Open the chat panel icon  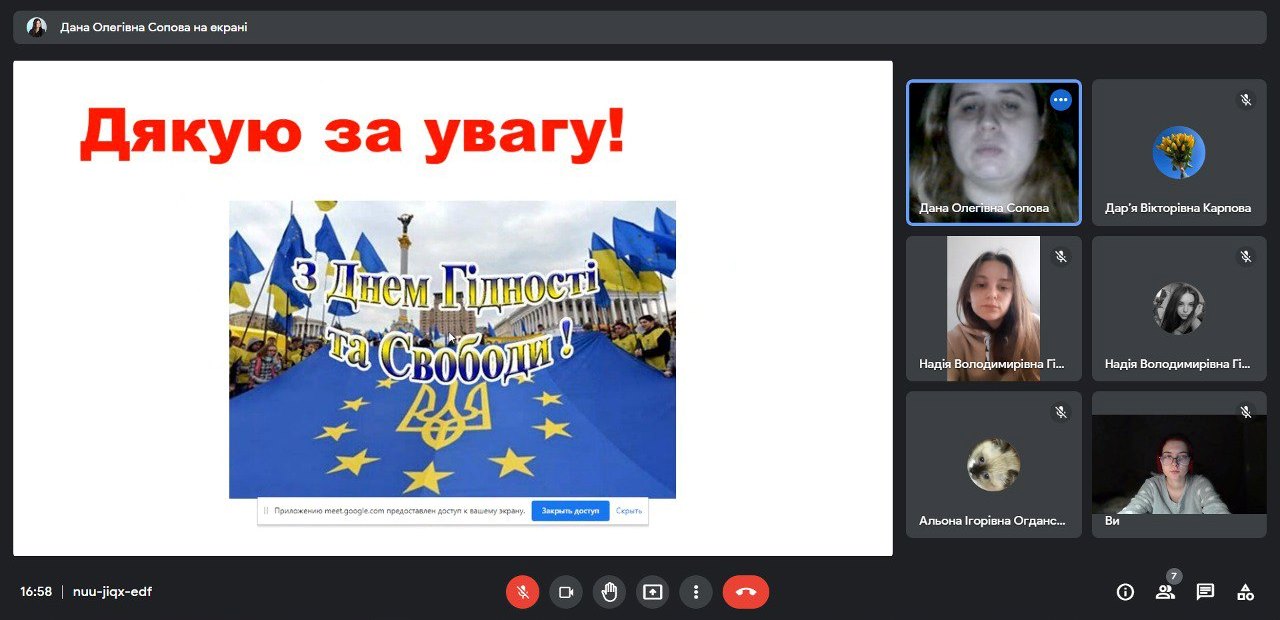[x=1205, y=592]
